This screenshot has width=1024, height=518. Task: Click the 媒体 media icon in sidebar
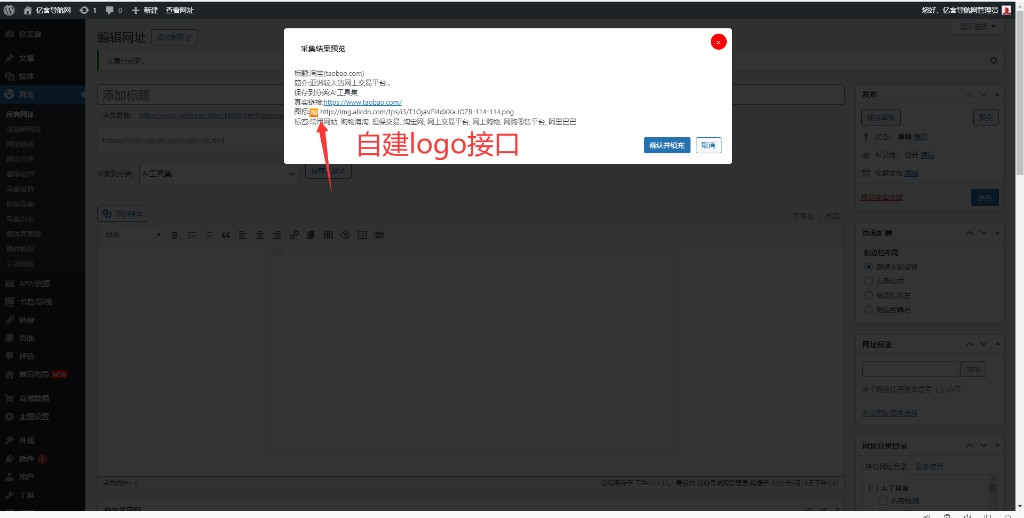(x=9, y=76)
